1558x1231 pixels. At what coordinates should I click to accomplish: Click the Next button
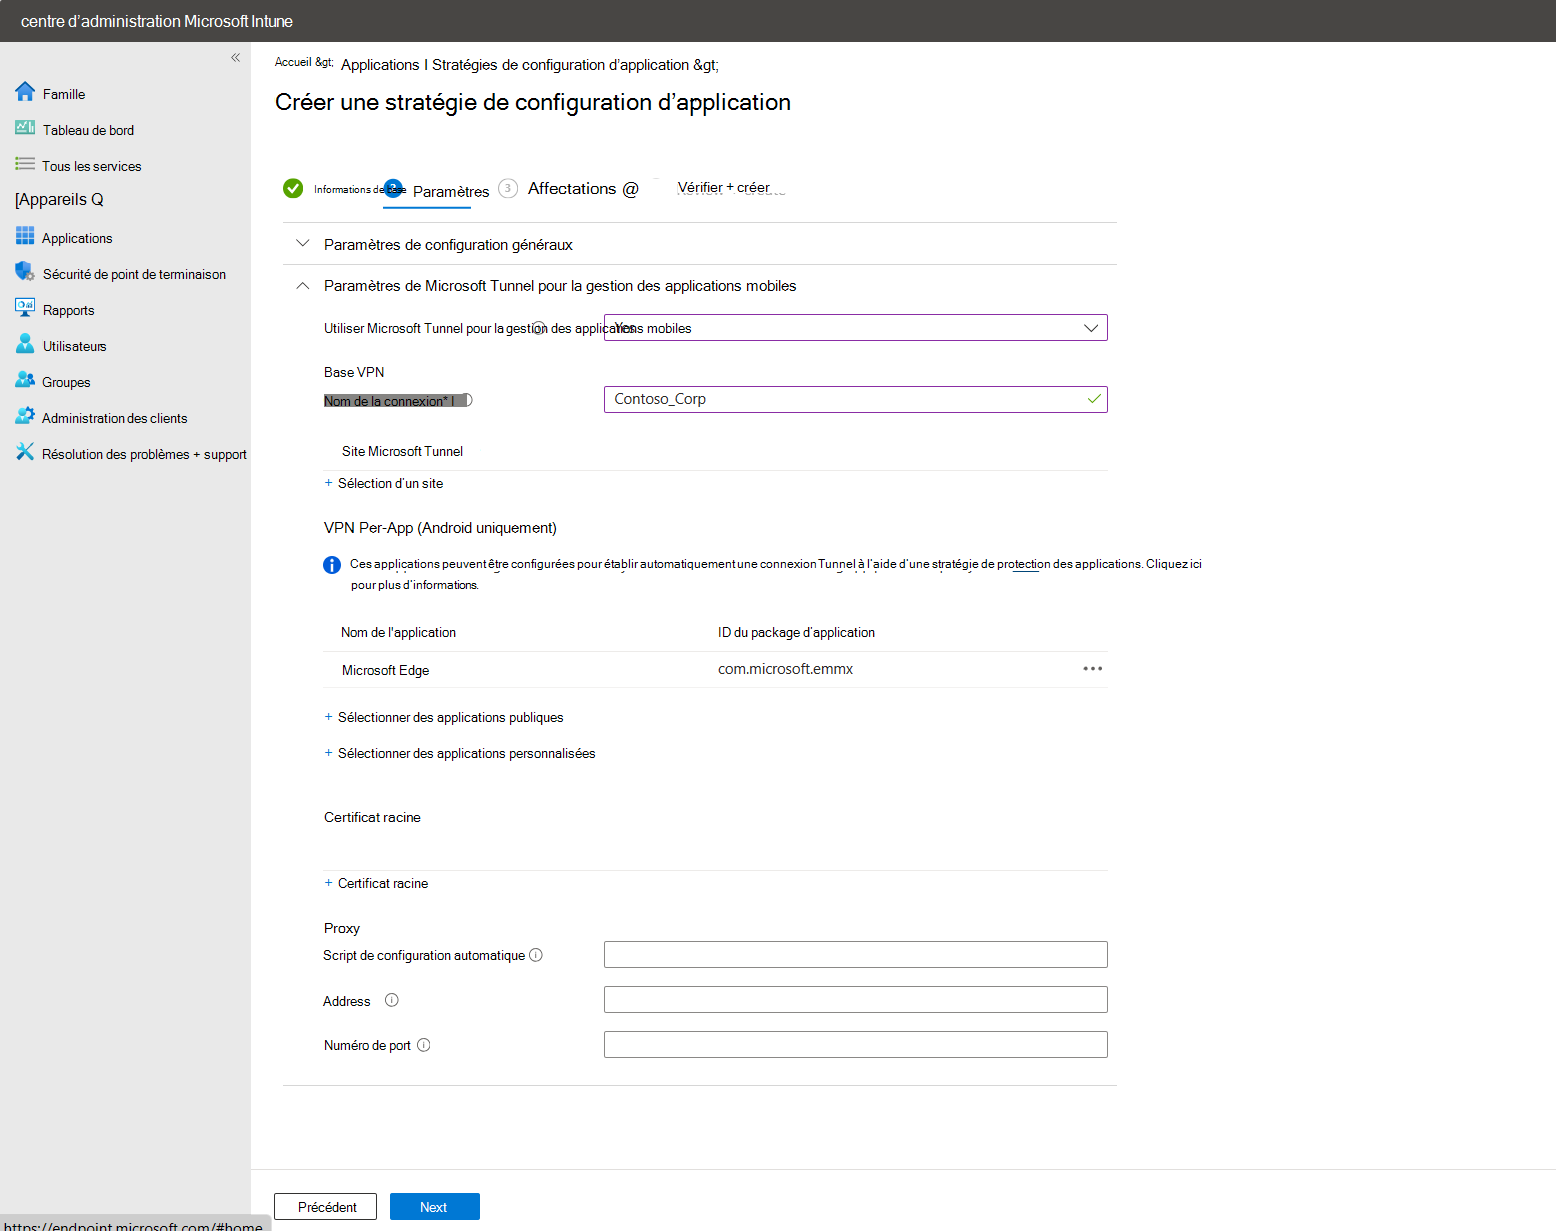coord(435,1206)
